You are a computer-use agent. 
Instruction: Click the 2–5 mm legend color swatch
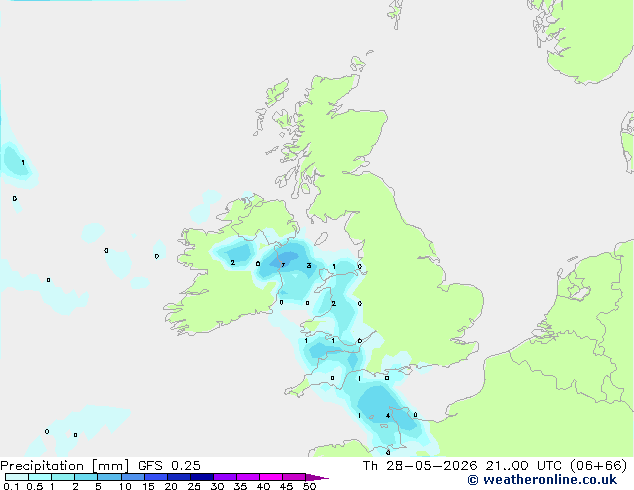86,477
